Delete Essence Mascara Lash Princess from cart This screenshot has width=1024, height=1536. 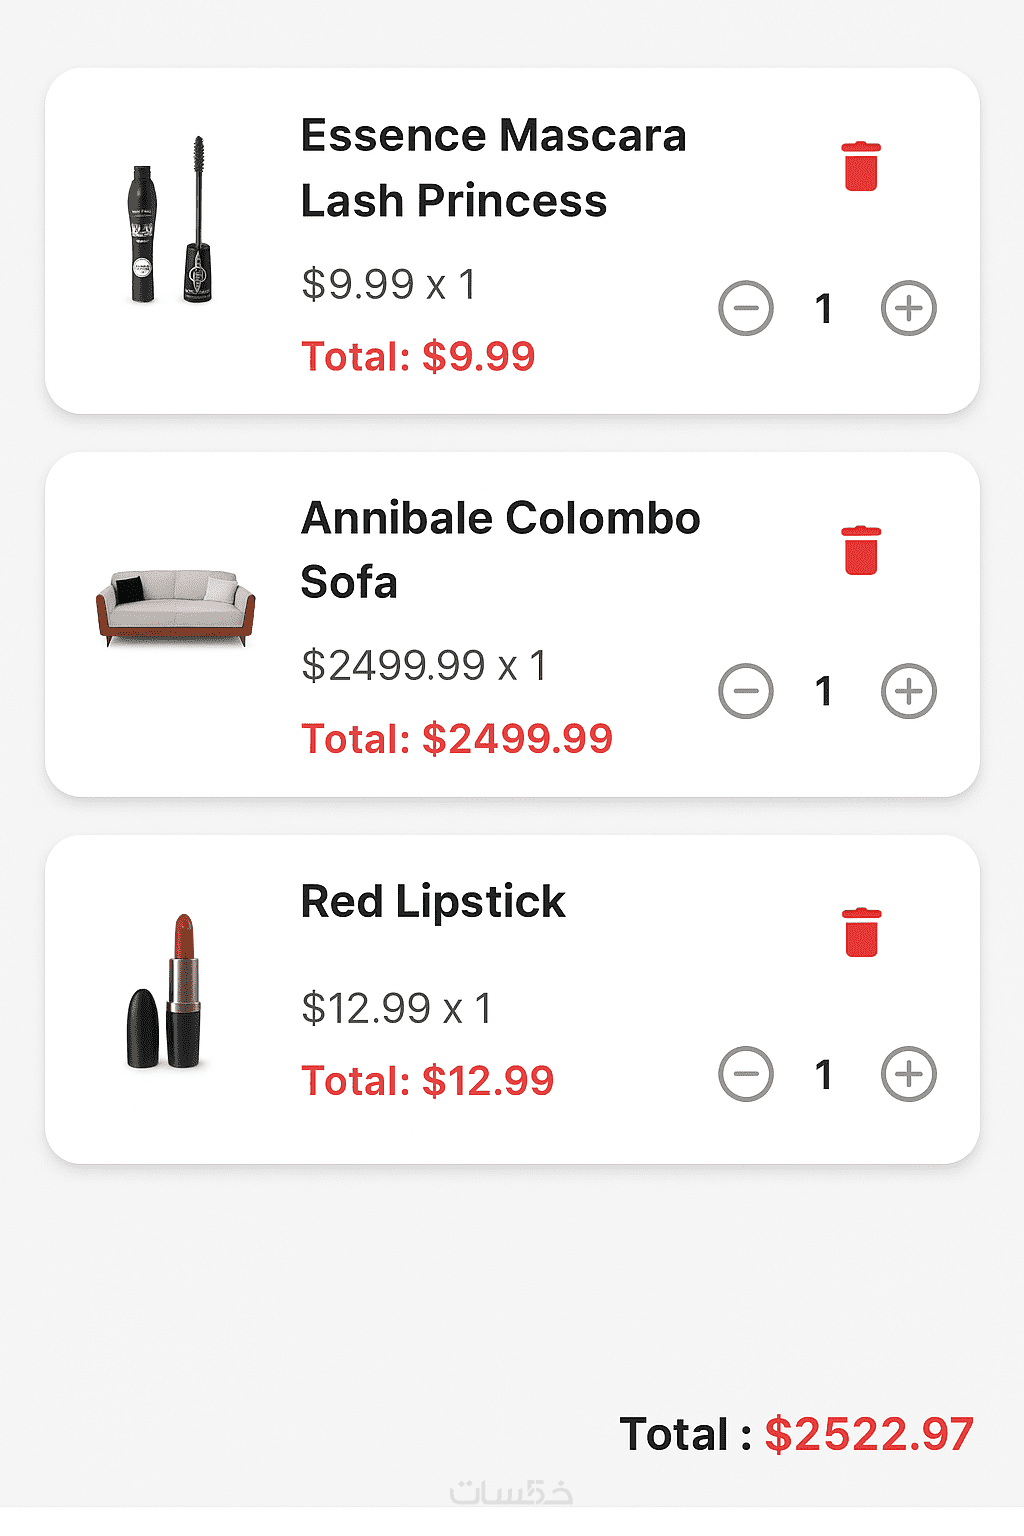[860, 166]
